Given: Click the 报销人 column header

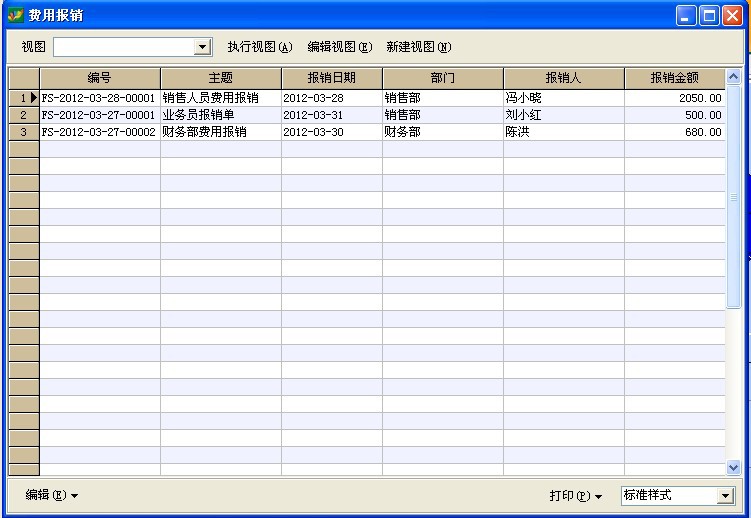Looking at the screenshot, I should [x=563, y=78].
